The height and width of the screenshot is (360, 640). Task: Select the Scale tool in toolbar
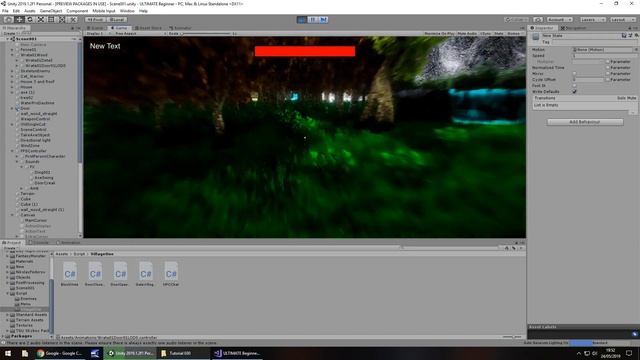(x=40, y=20)
